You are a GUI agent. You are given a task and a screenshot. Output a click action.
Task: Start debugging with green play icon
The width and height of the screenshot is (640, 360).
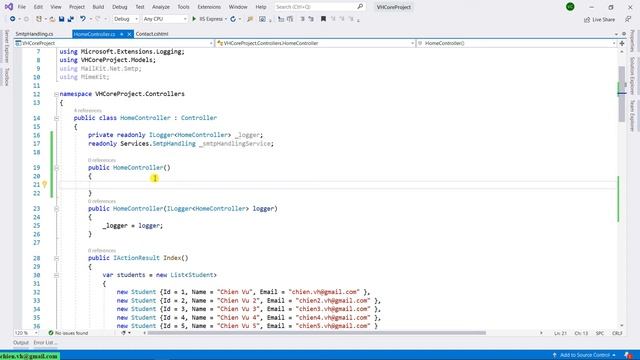[194, 19]
